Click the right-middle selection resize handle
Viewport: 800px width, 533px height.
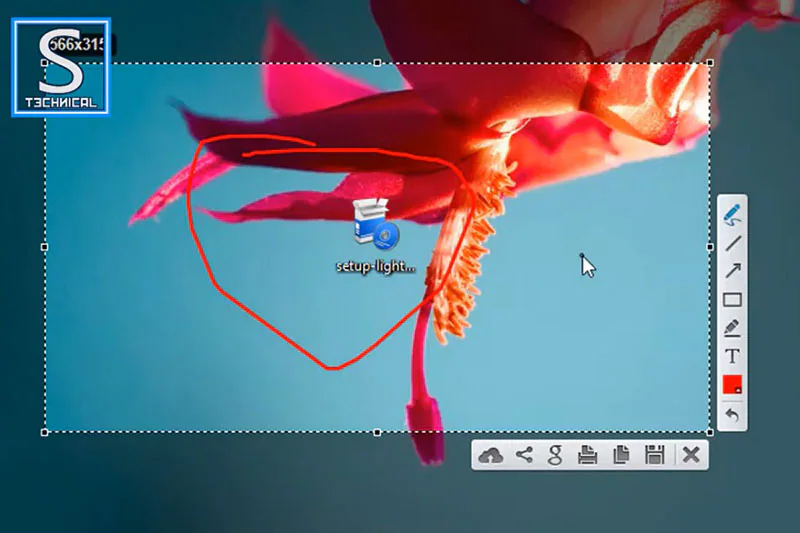(x=710, y=247)
